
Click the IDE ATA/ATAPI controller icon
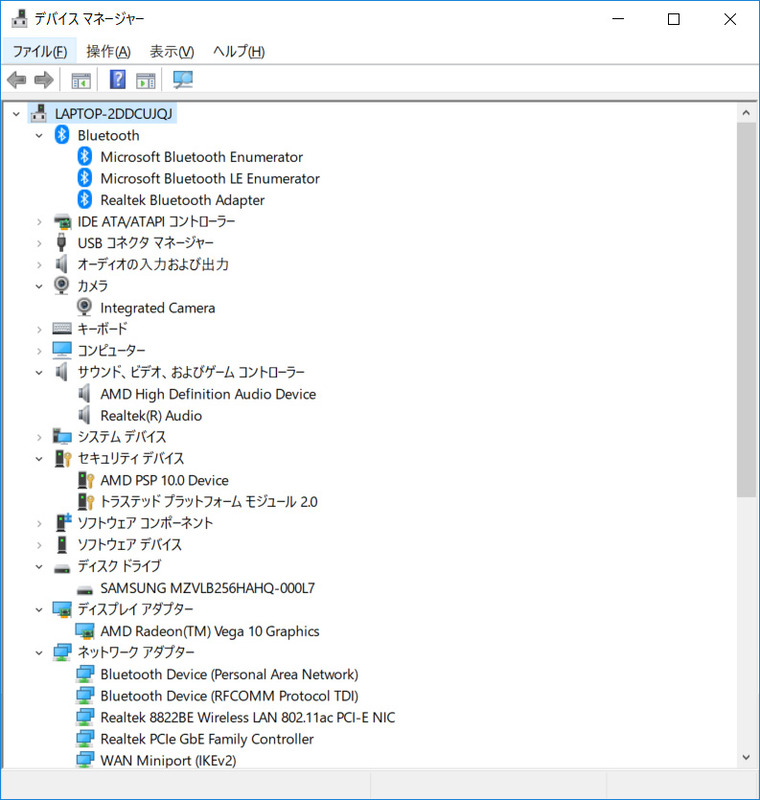tap(62, 221)
